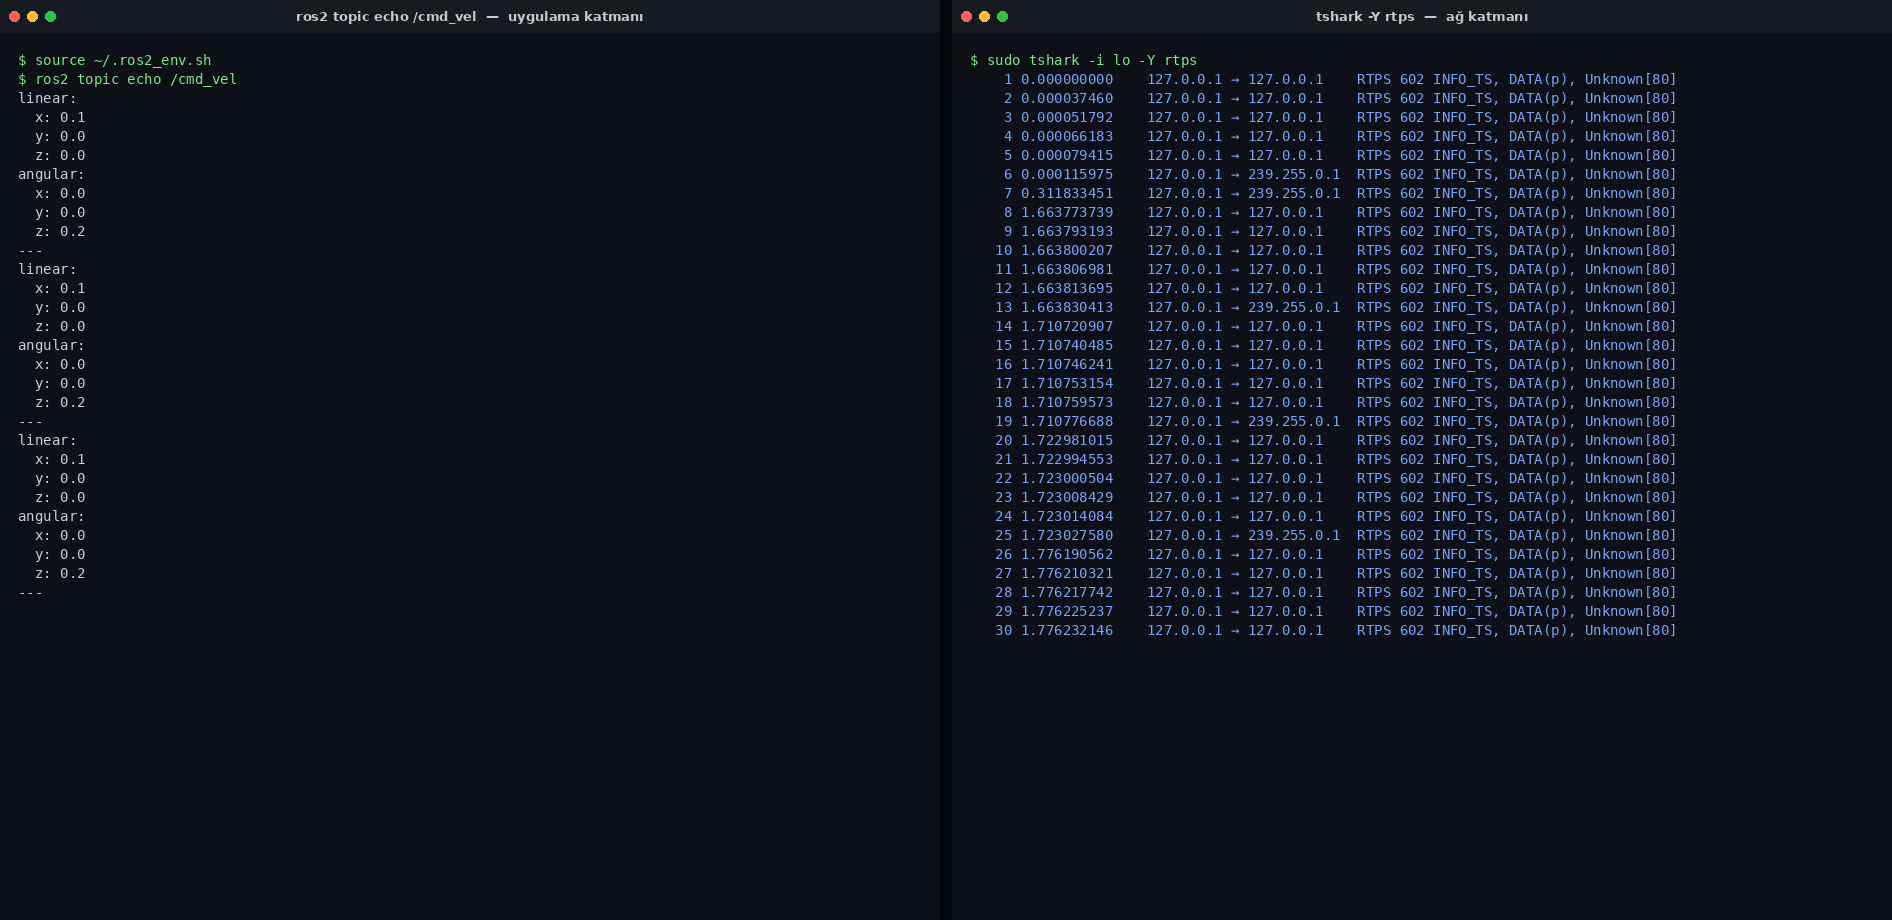The image size is (1892, 920).
Task: Click 'x: 0.1' in the third message
Action: tap(60, 459)
